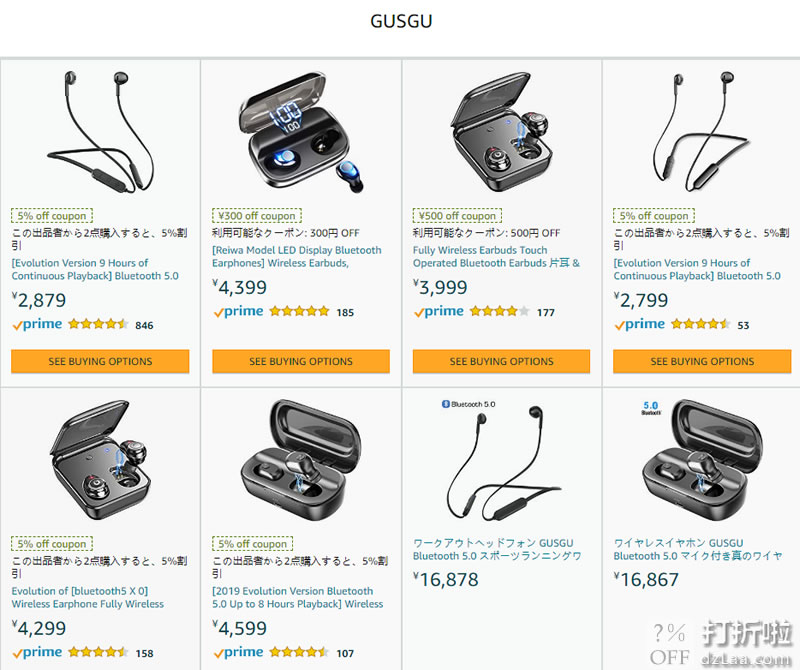Click See Buying Options for ¥2,879 earphones
Viewport: 800px width, 670px height.
(100, 361)
